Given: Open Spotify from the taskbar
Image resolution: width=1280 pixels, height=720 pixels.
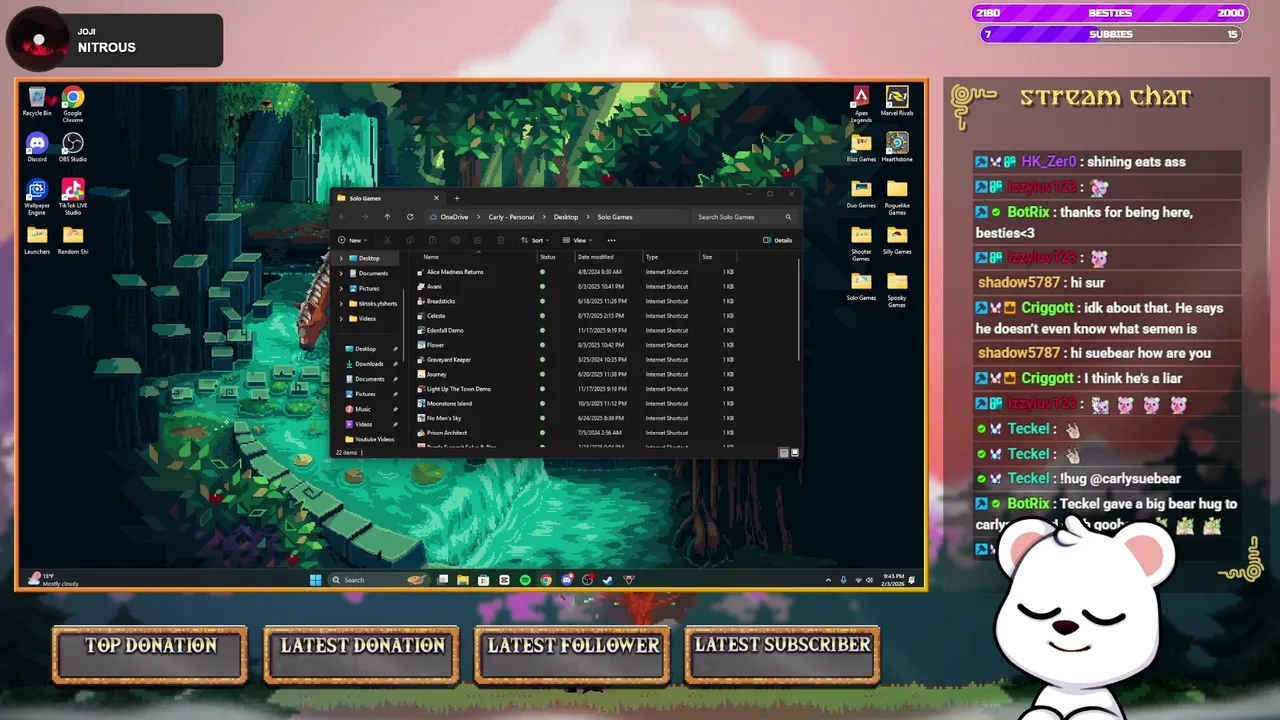Looking at the screenshot, I should tap(525, 580).
